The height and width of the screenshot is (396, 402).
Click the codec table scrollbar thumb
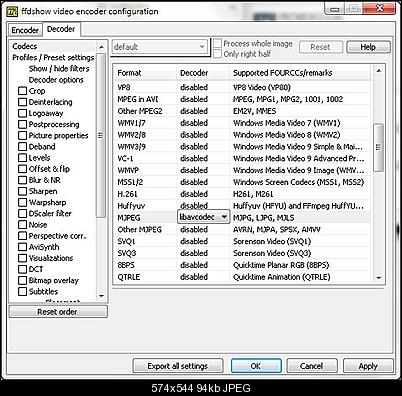[378, 147]
